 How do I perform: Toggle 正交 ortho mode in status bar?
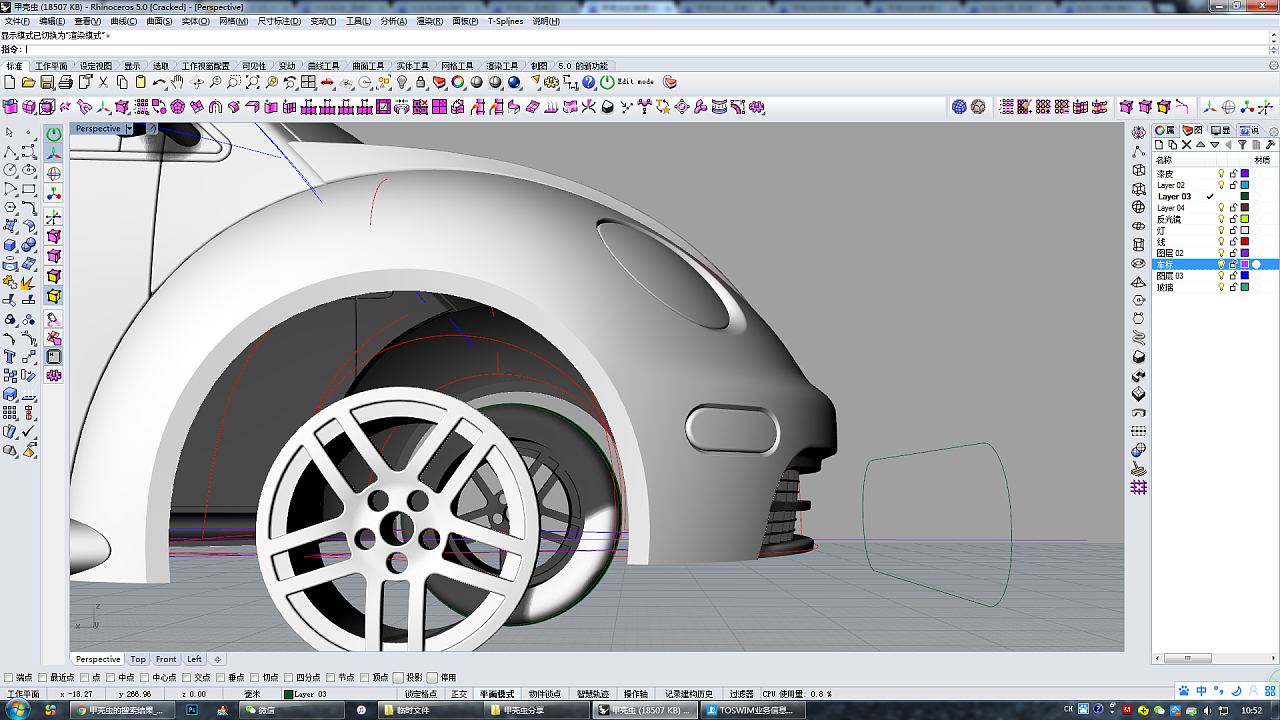click(x=459, y=694)
